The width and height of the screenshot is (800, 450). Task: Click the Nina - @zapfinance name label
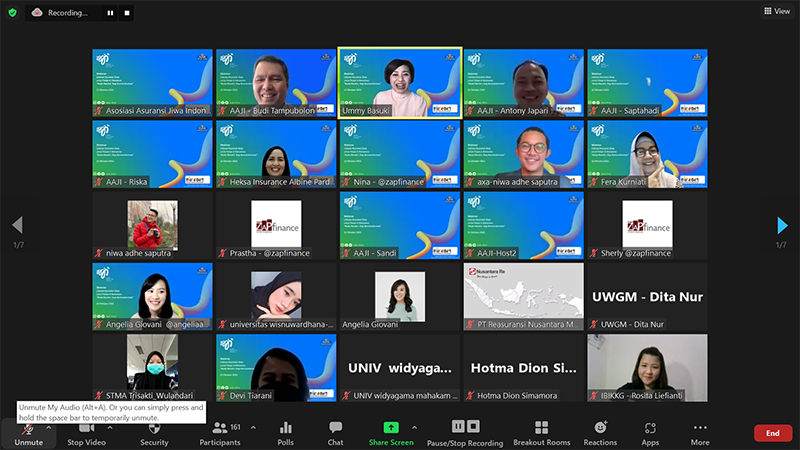coord(388,182)
